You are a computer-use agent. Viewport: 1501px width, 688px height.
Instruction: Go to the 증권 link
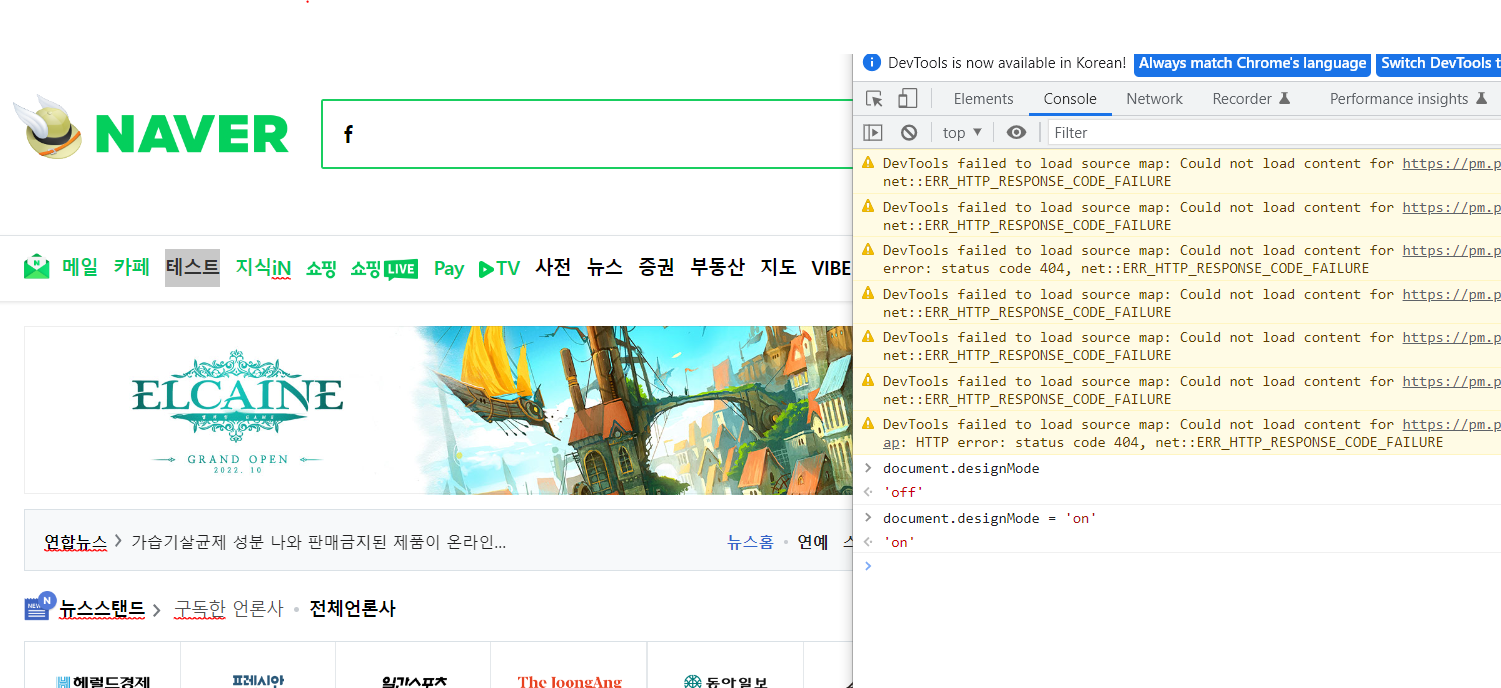657,267
